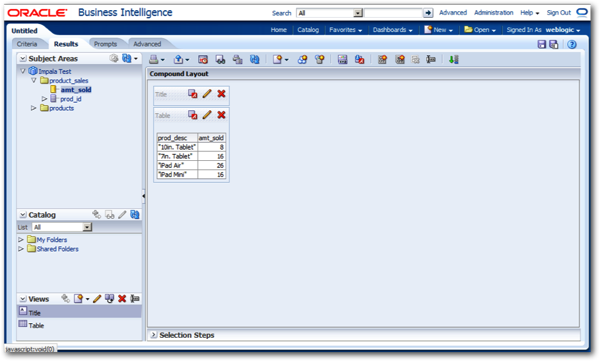Open Help question mark icon

click(572, 44)
